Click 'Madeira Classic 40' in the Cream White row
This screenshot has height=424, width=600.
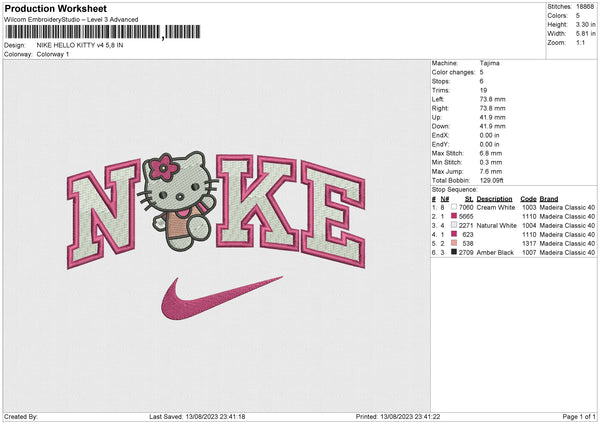pos(567,207)
